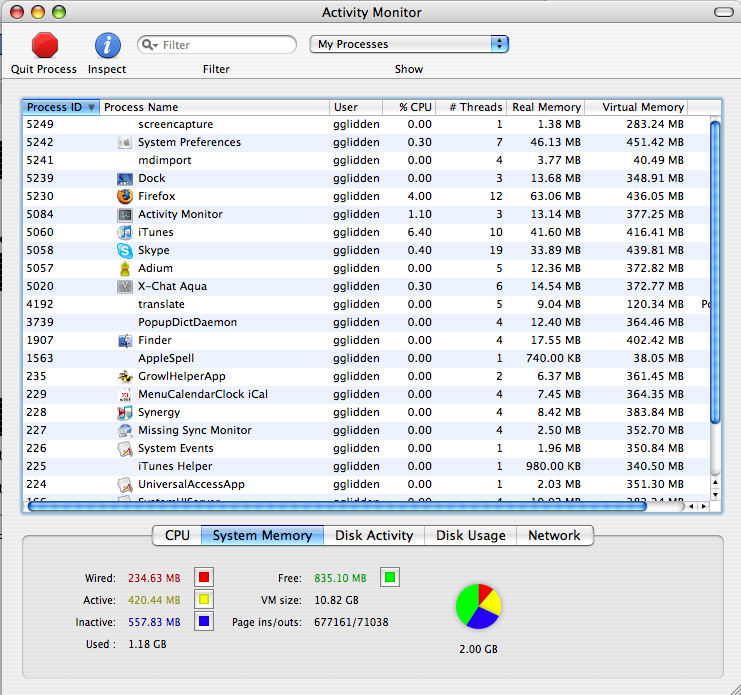Select the iTunes Helper process row
Viewport: 741px width, 695px height.
pyautogui.click(x=366, y=466)
